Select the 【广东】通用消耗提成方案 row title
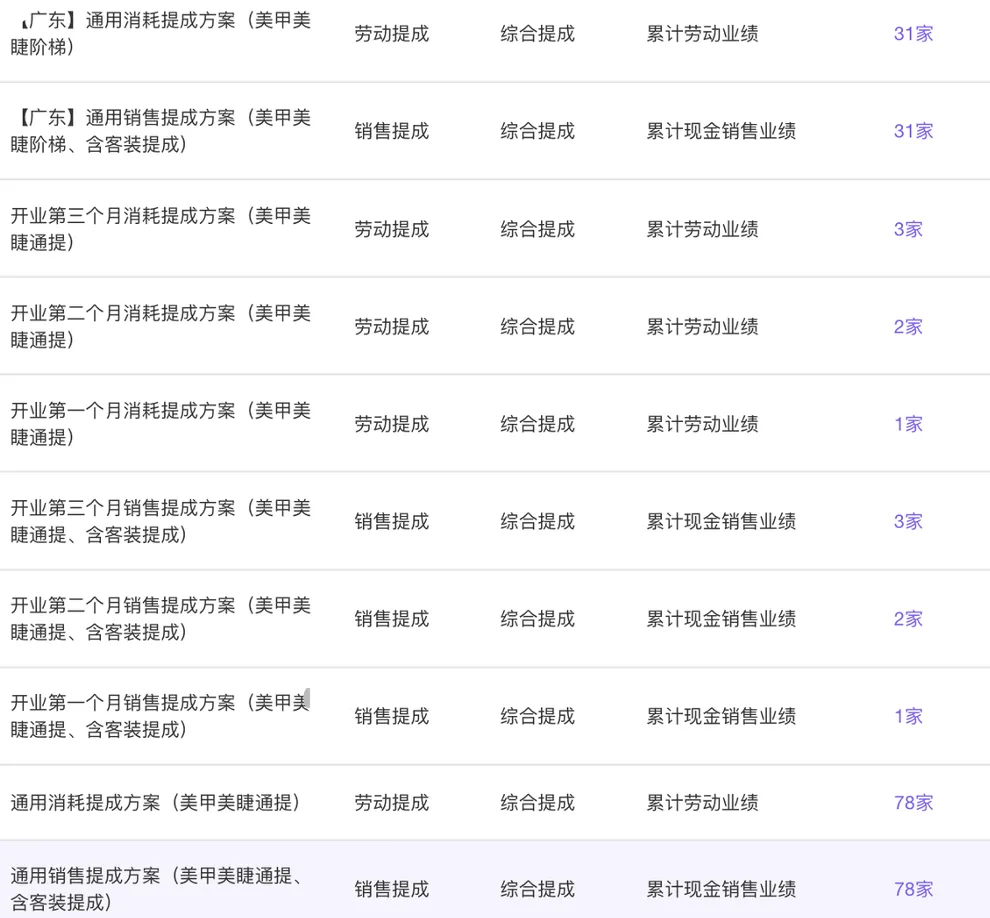 pyautogui.click(x=160, y=33)
